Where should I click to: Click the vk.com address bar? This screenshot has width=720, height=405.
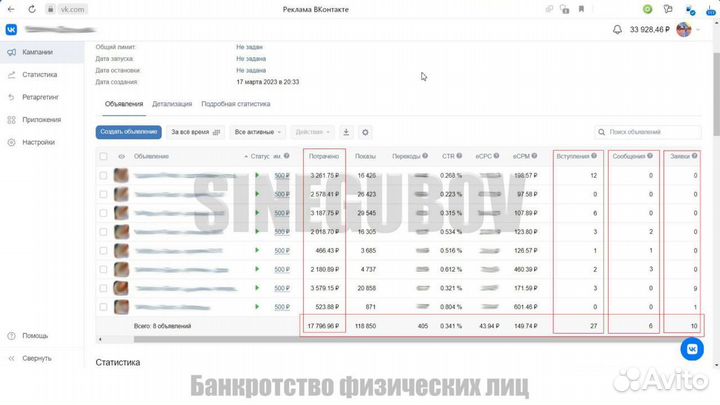73,9
